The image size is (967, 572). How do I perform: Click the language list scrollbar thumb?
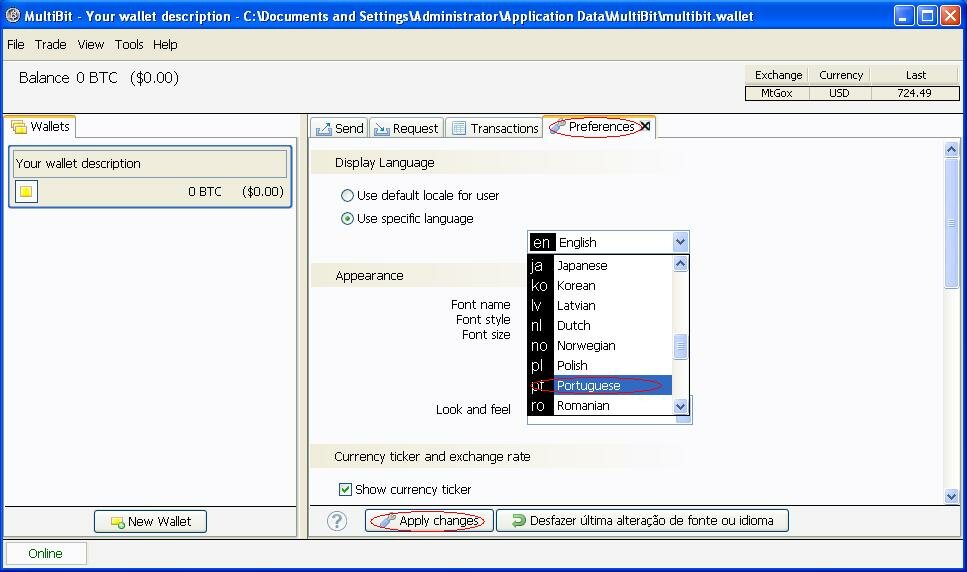[680, 346]
